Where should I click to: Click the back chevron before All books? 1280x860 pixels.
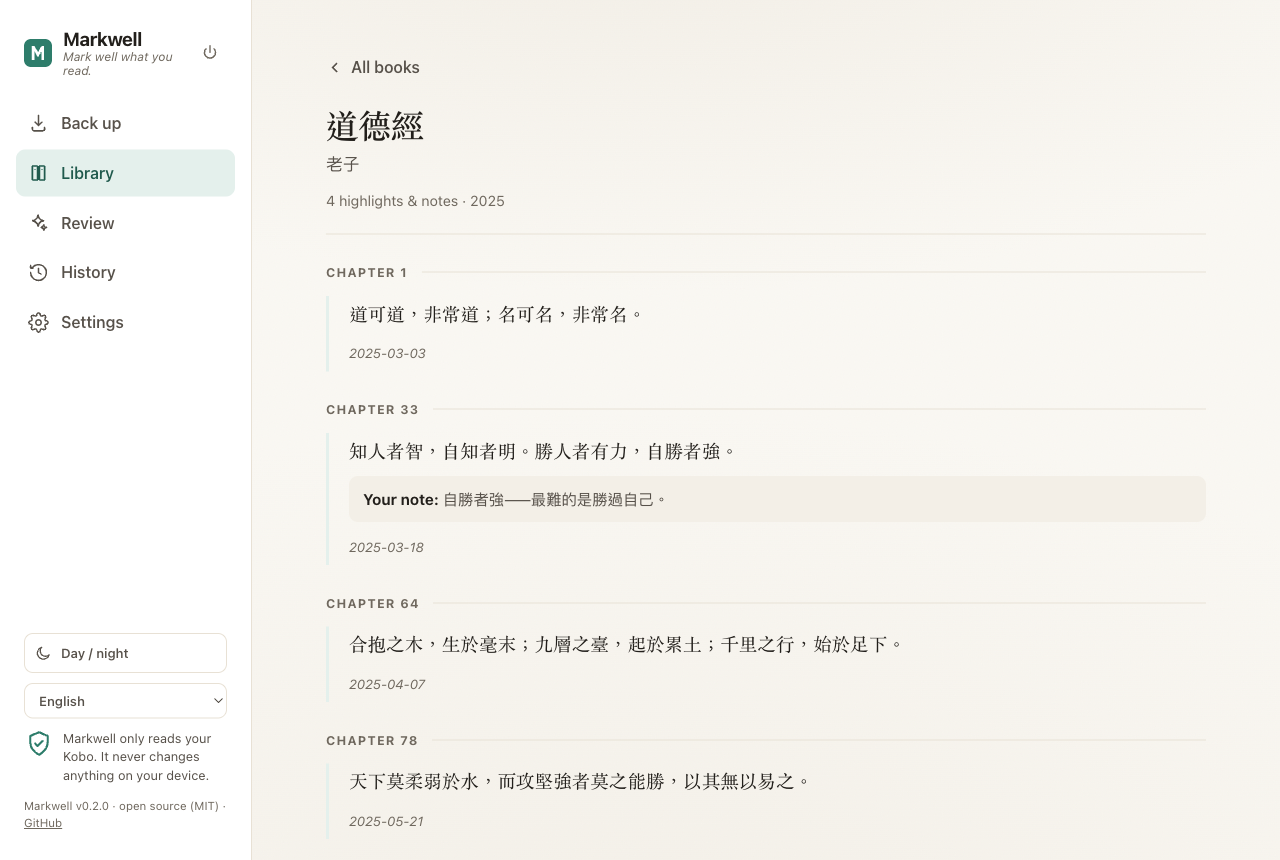tap(334, 67)
